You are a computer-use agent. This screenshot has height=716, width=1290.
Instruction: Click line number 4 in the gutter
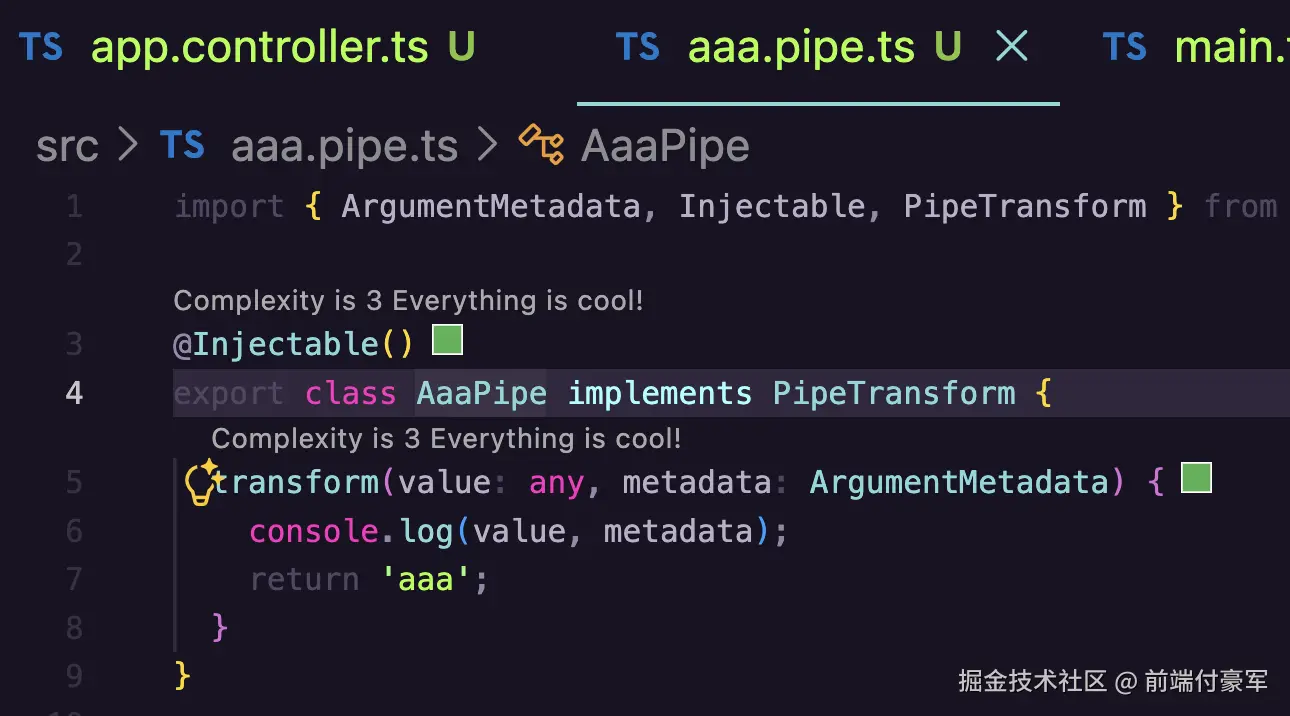[74, 393]
